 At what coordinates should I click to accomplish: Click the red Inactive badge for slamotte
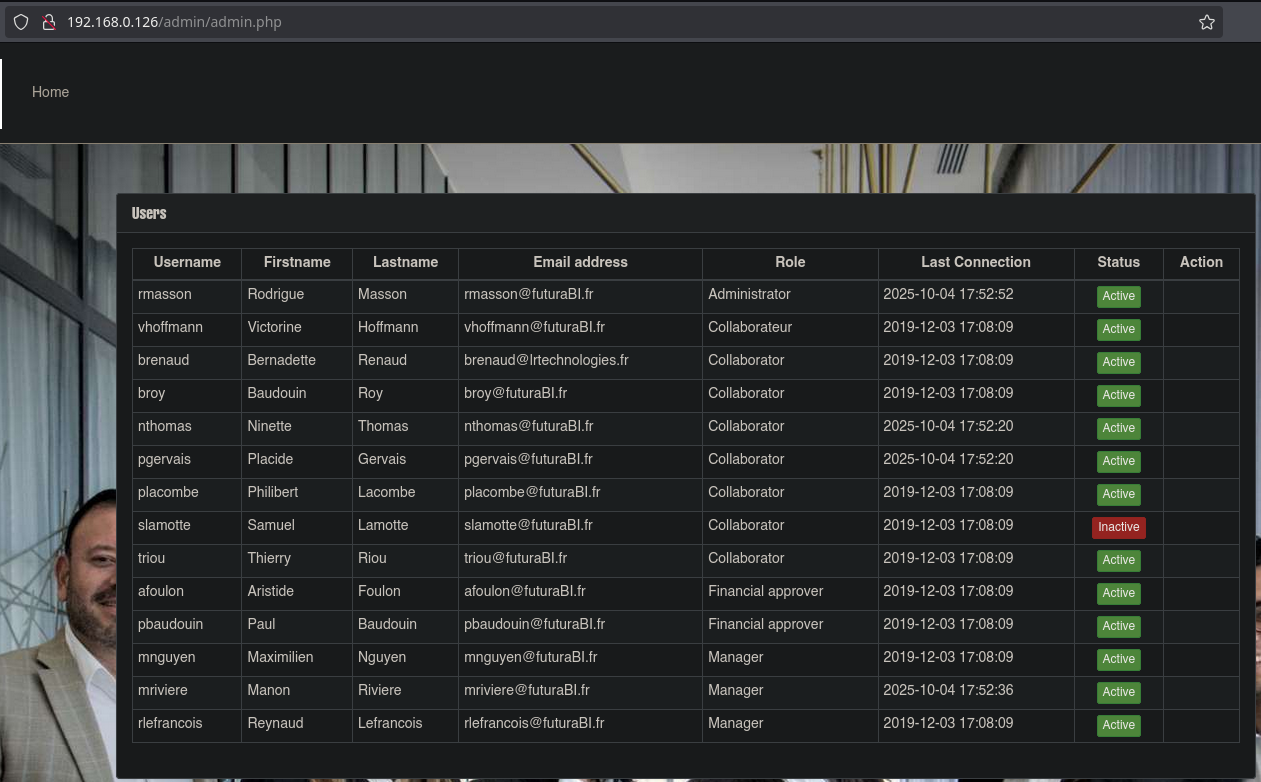(x=1118, y=527)
